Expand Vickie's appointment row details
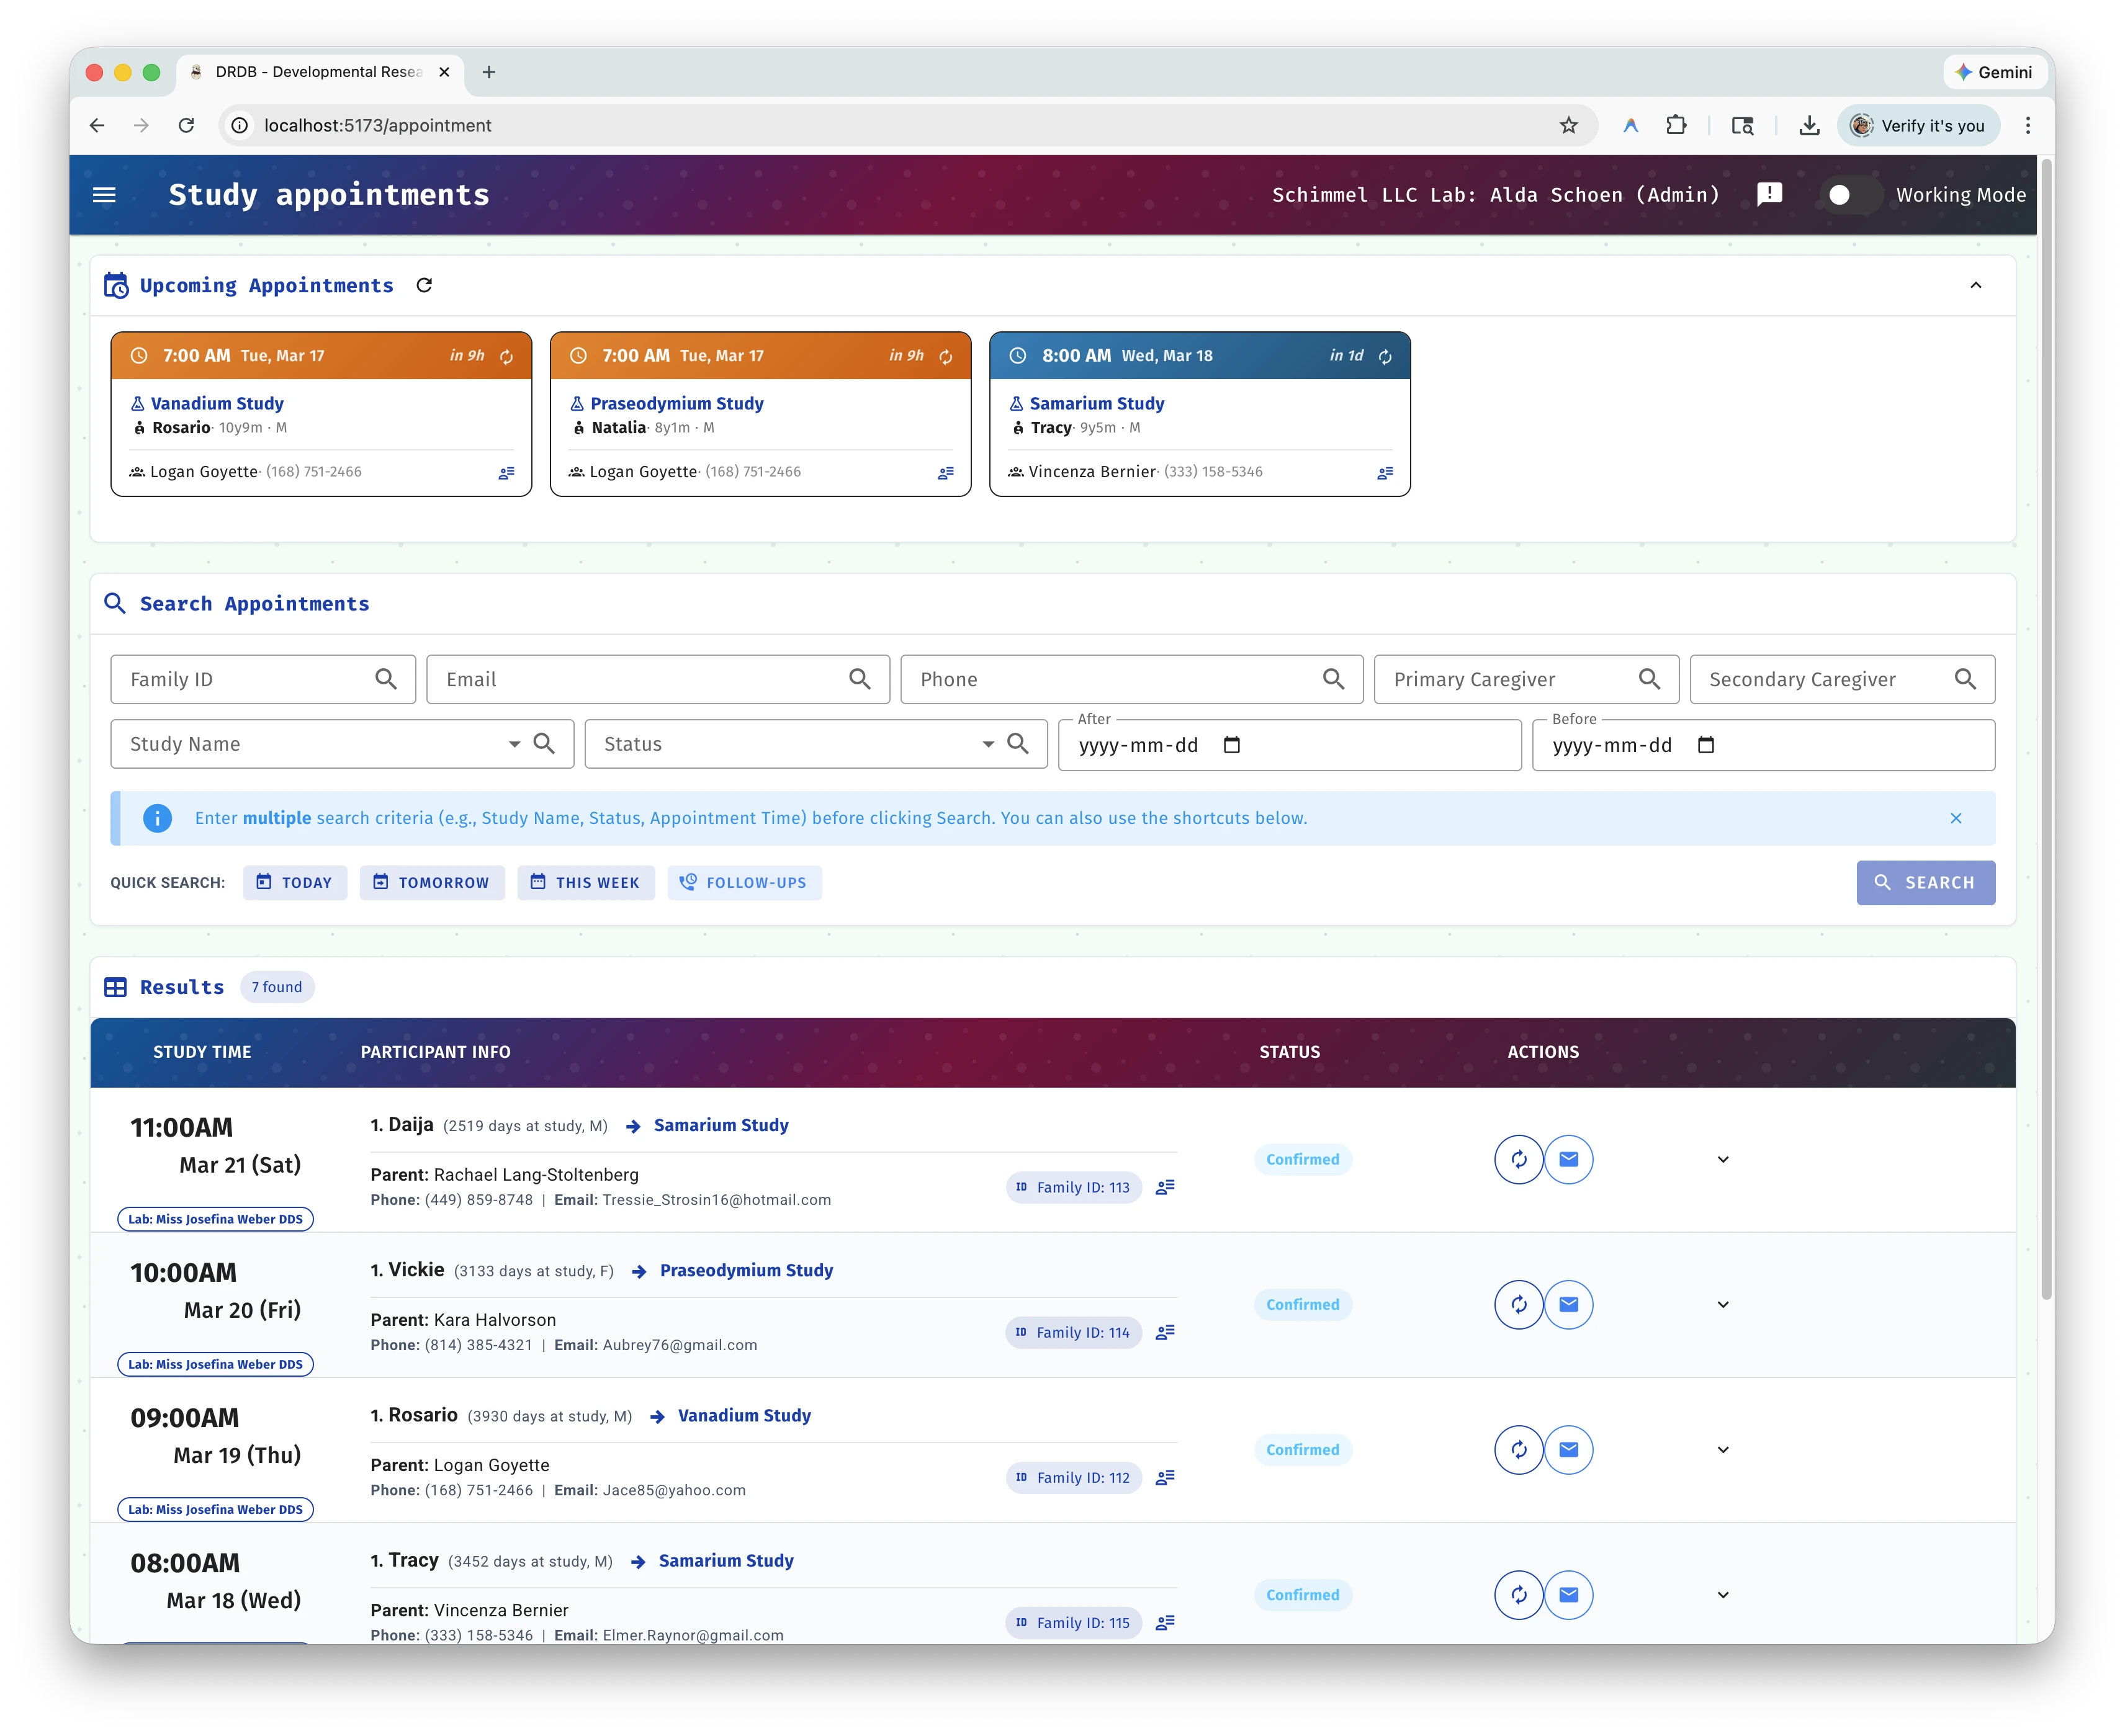 [1722, 1304]
